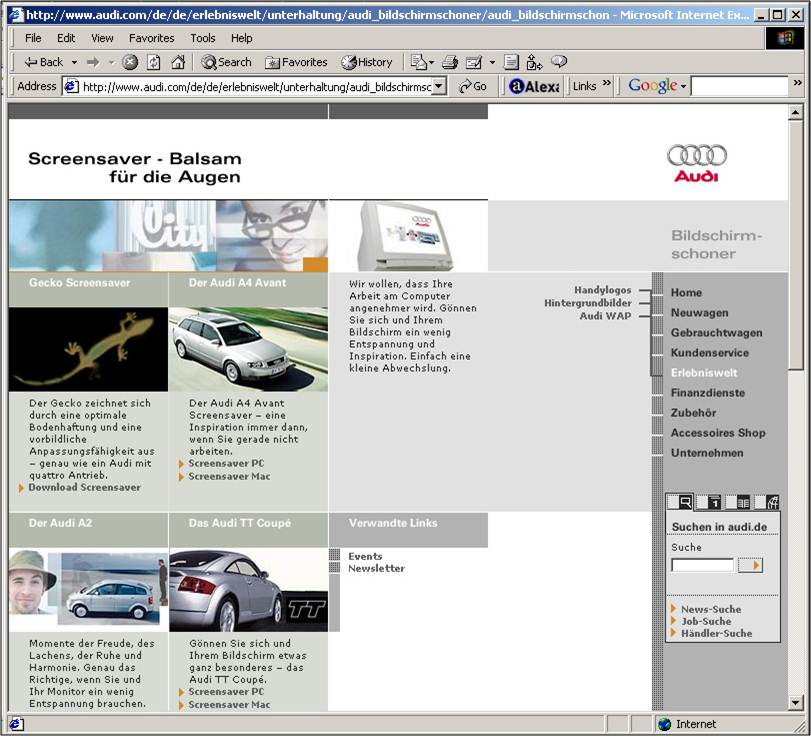Screen dimensions: 811x736
Task: Click the Print toolbar icon
Action: pyautogui.click(x=450, y=62)
